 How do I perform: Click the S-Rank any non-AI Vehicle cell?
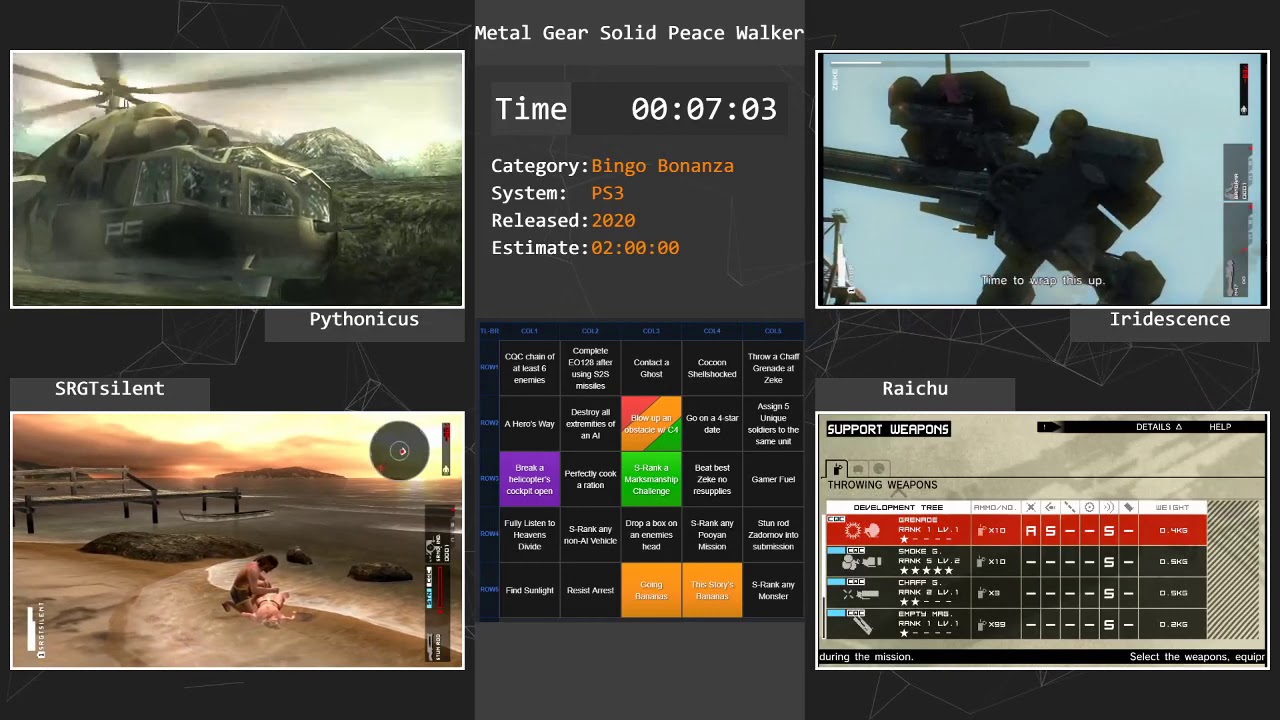pos(590,535)
